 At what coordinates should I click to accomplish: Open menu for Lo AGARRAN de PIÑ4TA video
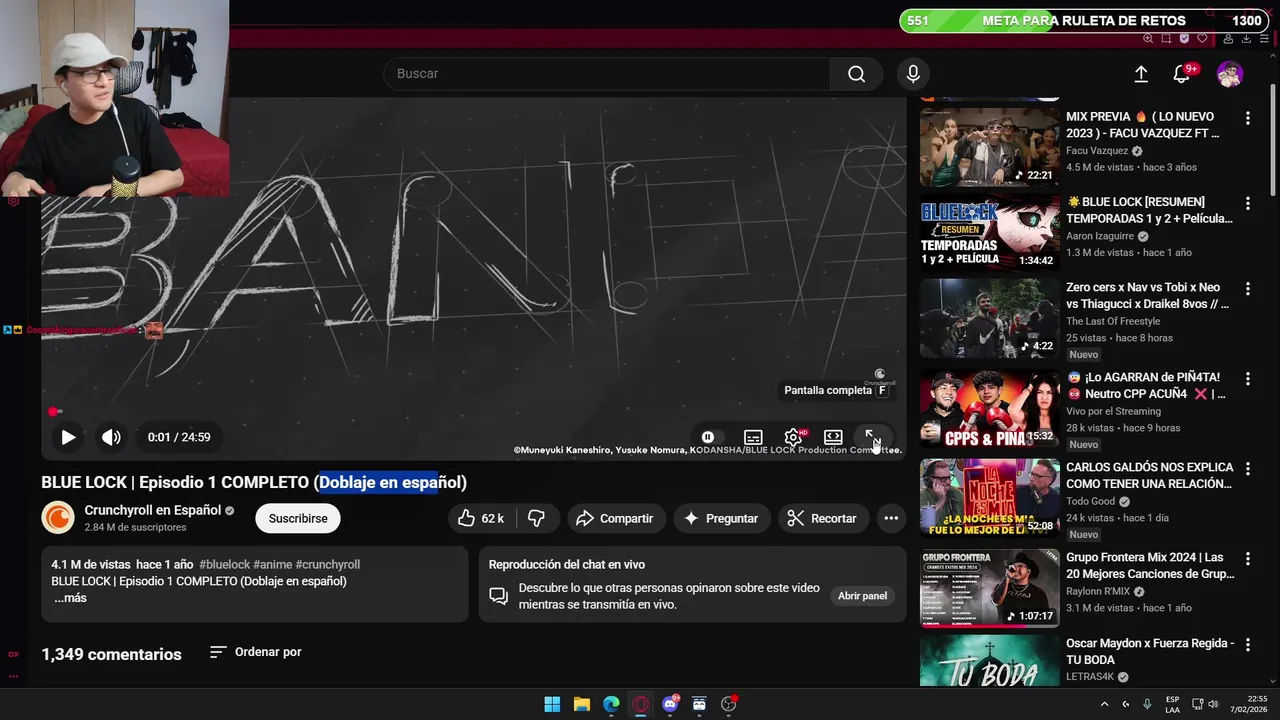click(1247, 379)
